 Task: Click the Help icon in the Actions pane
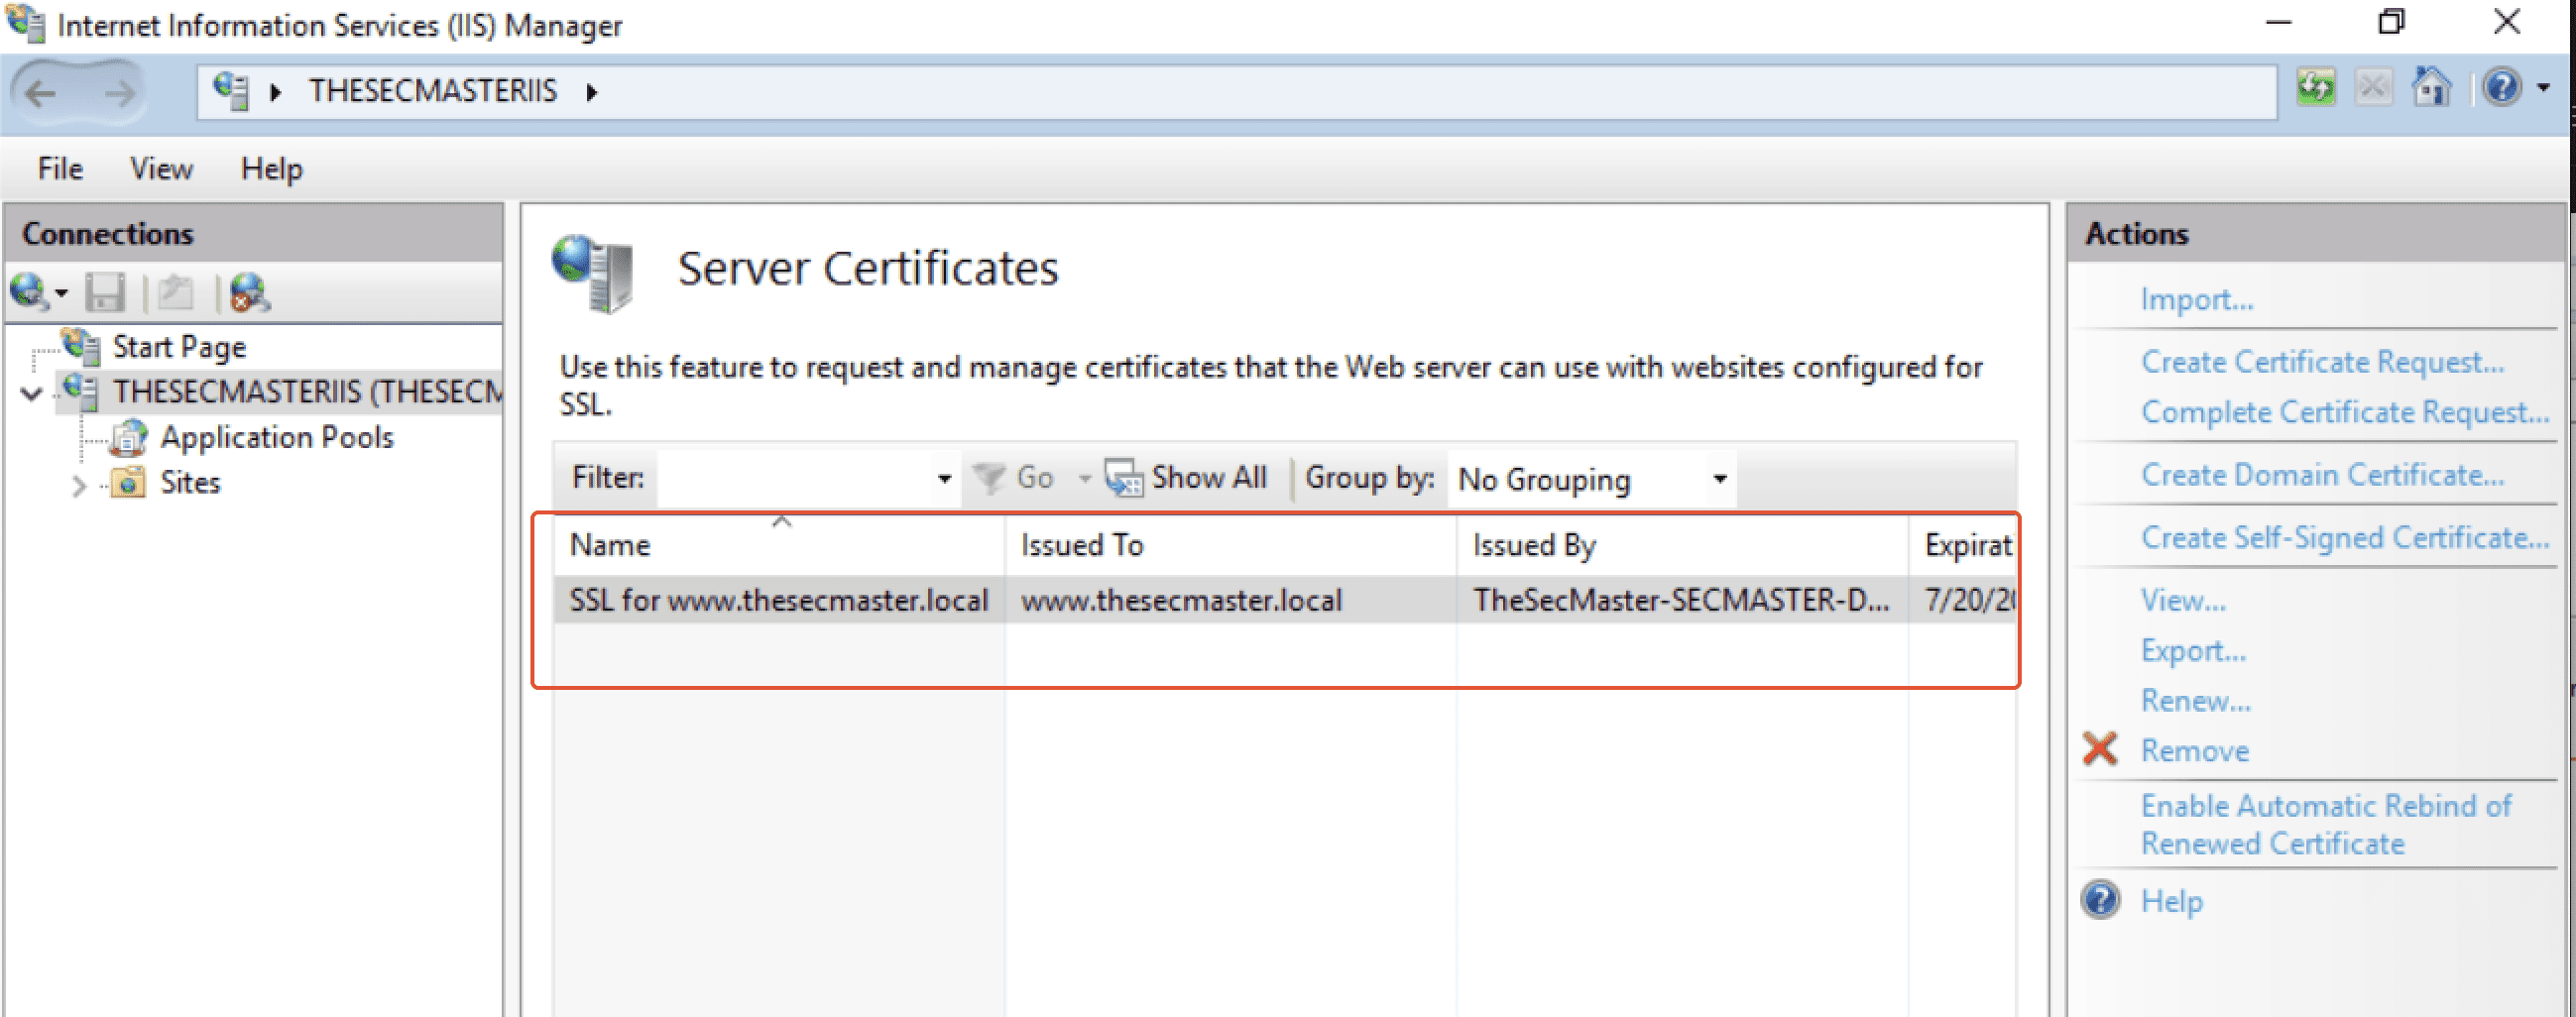[x=2100, y=900]
